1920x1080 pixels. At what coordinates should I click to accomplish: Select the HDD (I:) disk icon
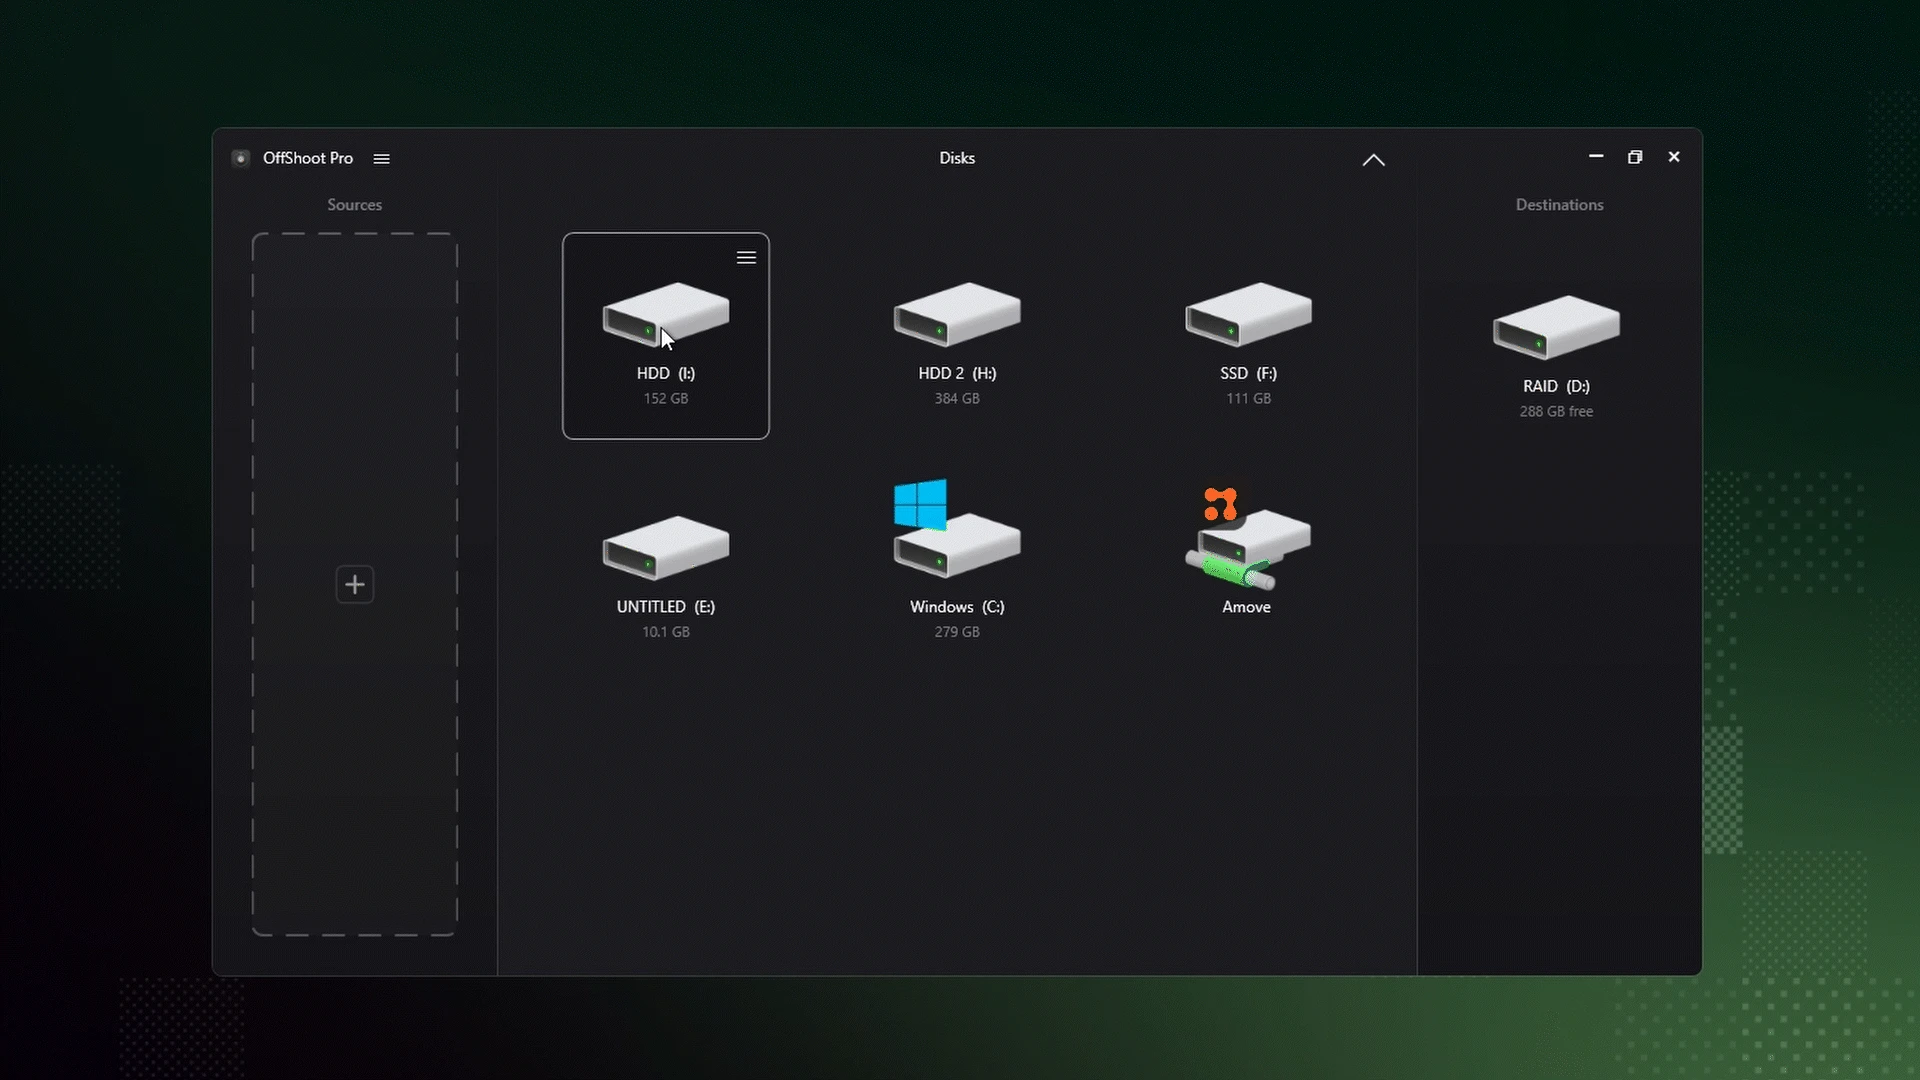(x=665, y=314)
